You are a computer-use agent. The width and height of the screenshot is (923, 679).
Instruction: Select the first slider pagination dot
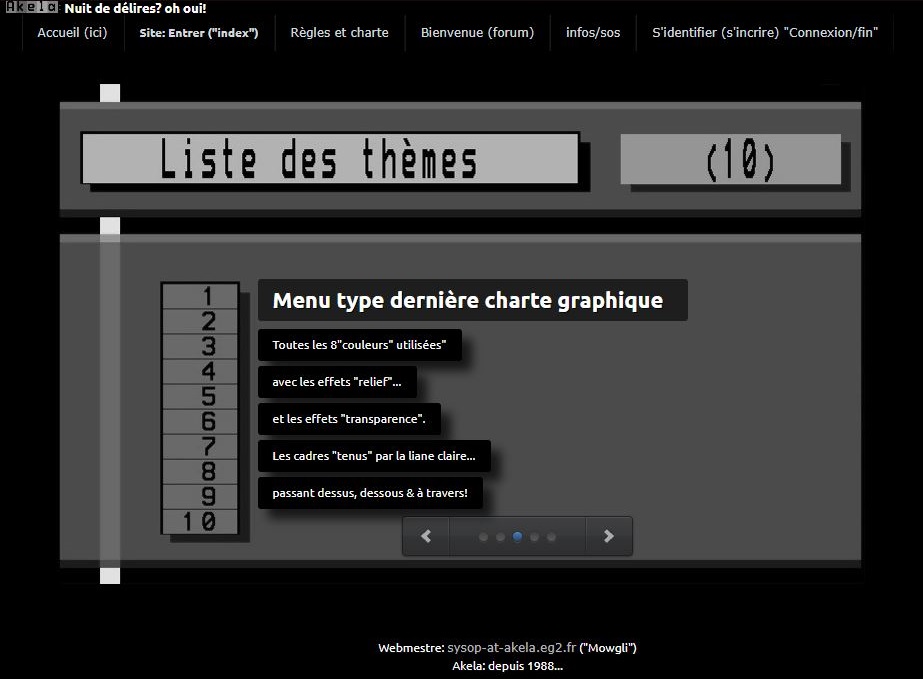(x=483, y=537)
